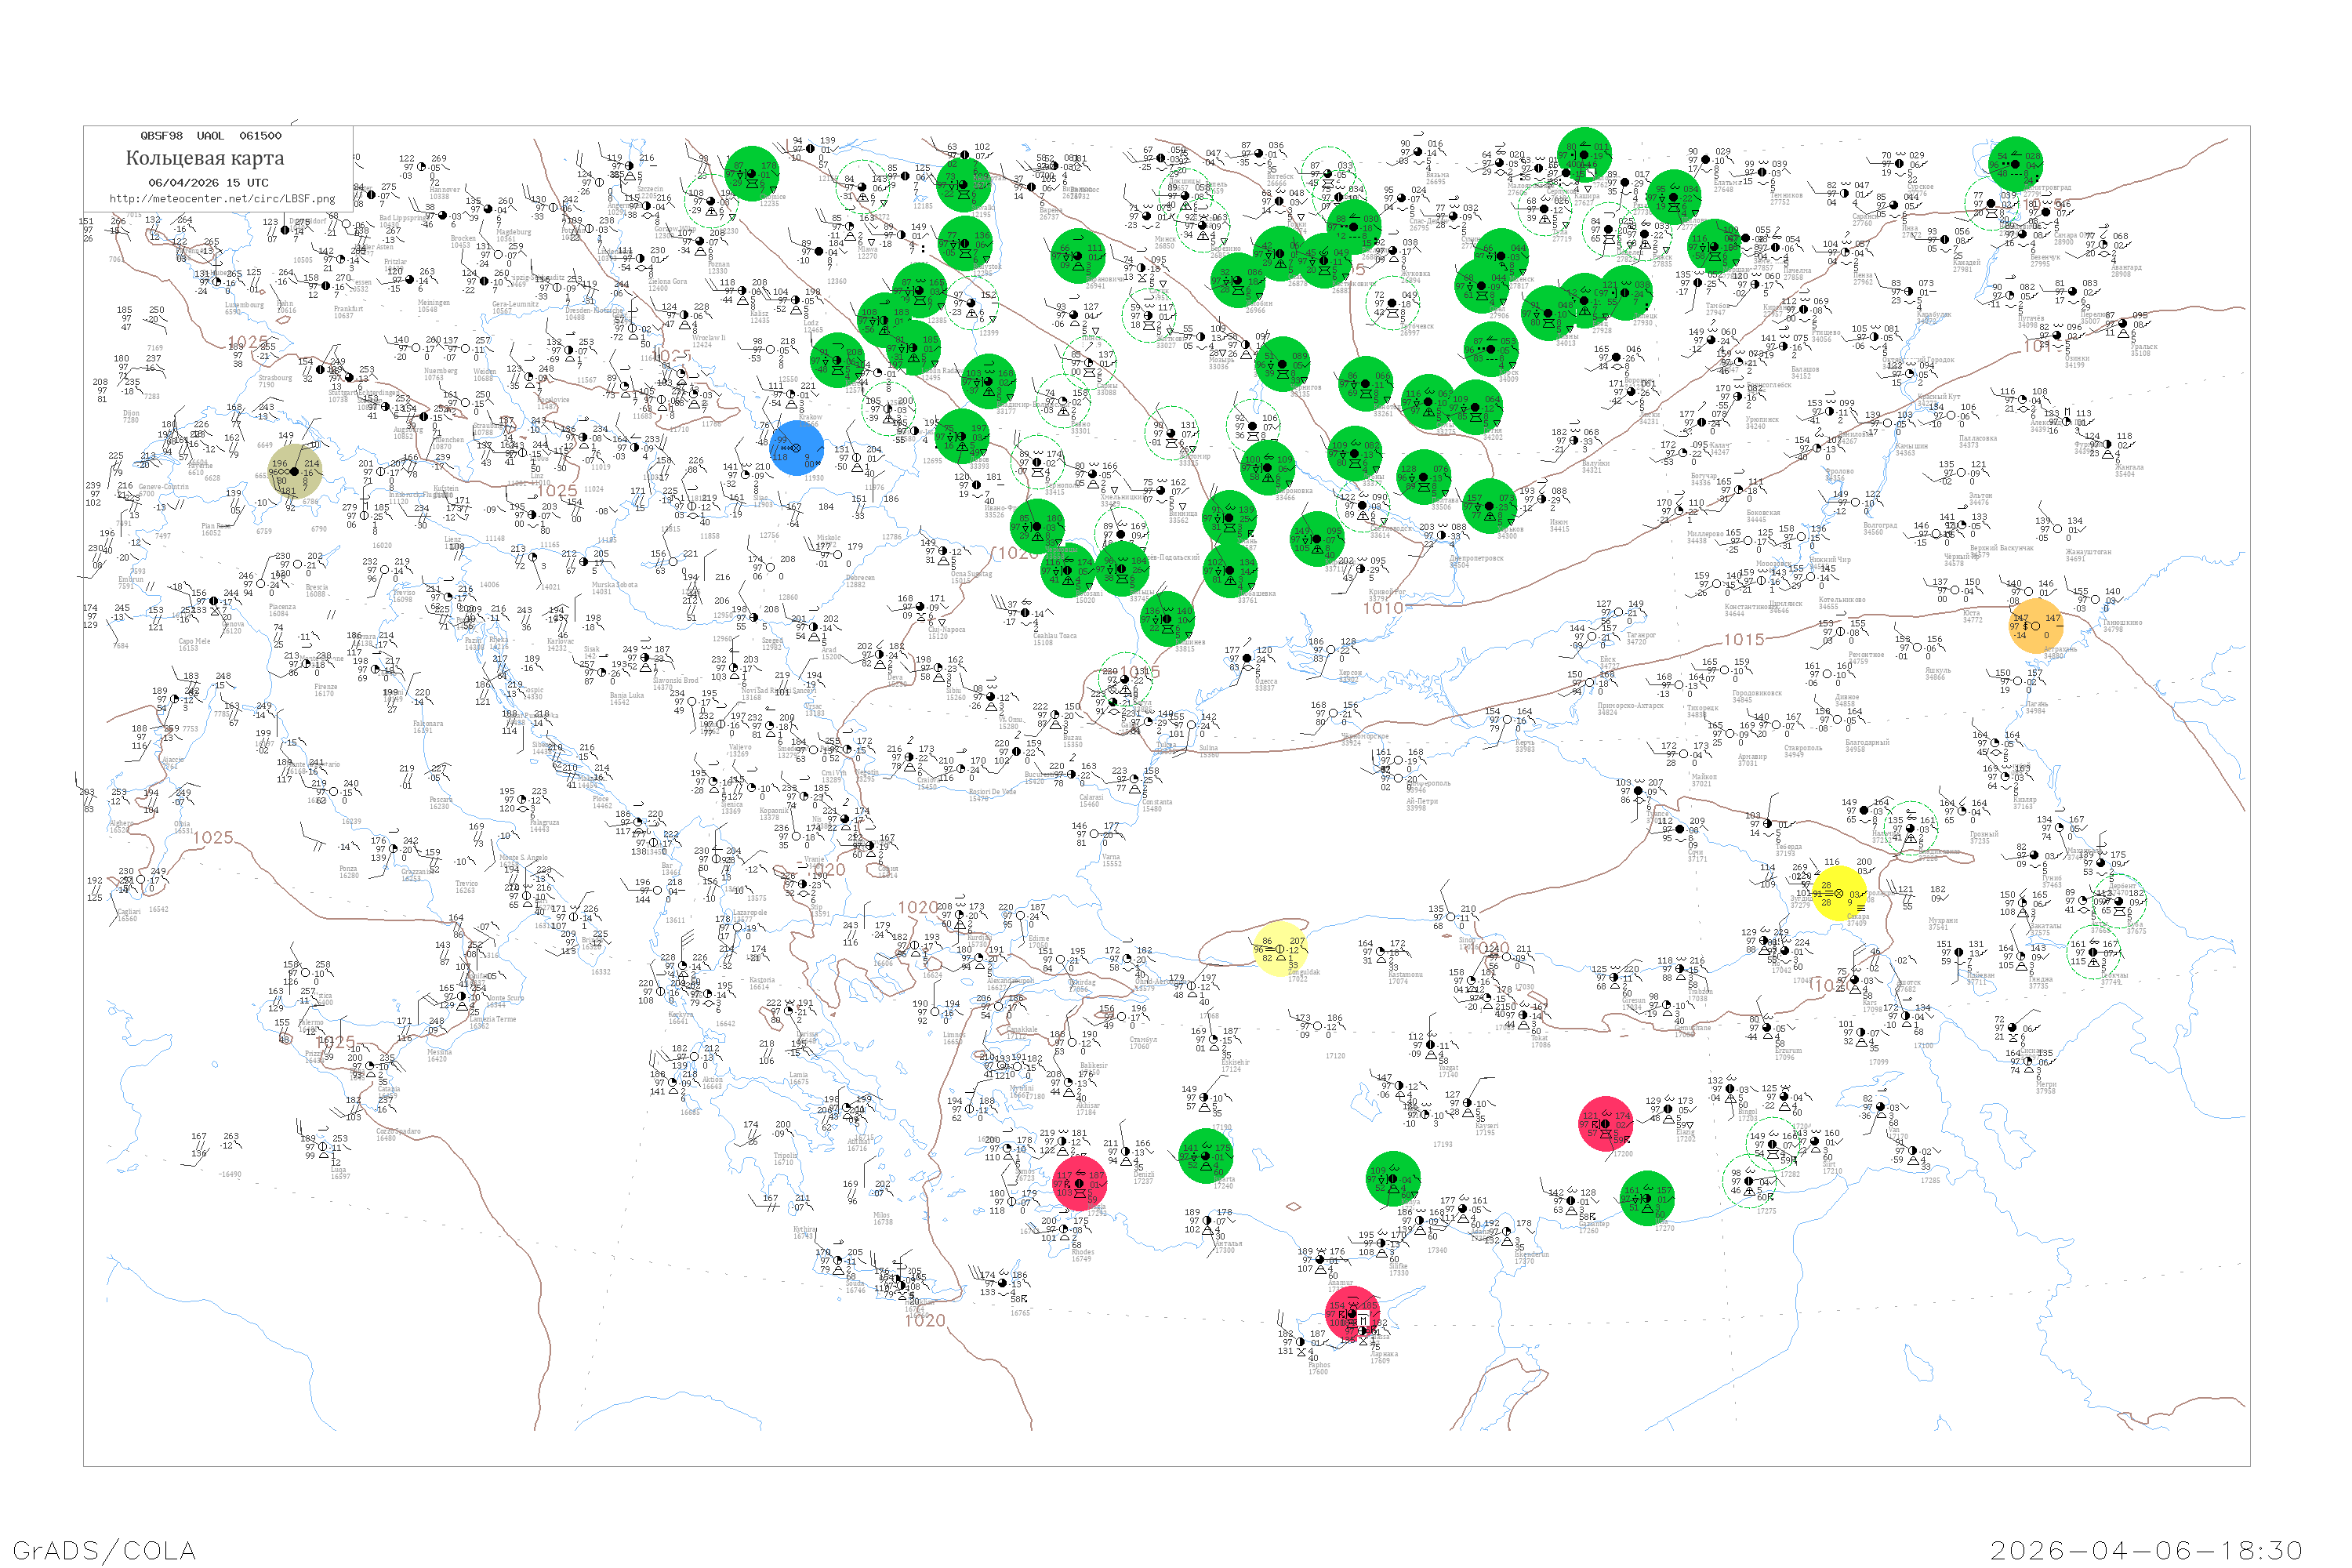Click the pale yellow circle on the Black Sea coast
The width and height of the screenshot is (2352, 1568).
click(x=1280, y=948)
